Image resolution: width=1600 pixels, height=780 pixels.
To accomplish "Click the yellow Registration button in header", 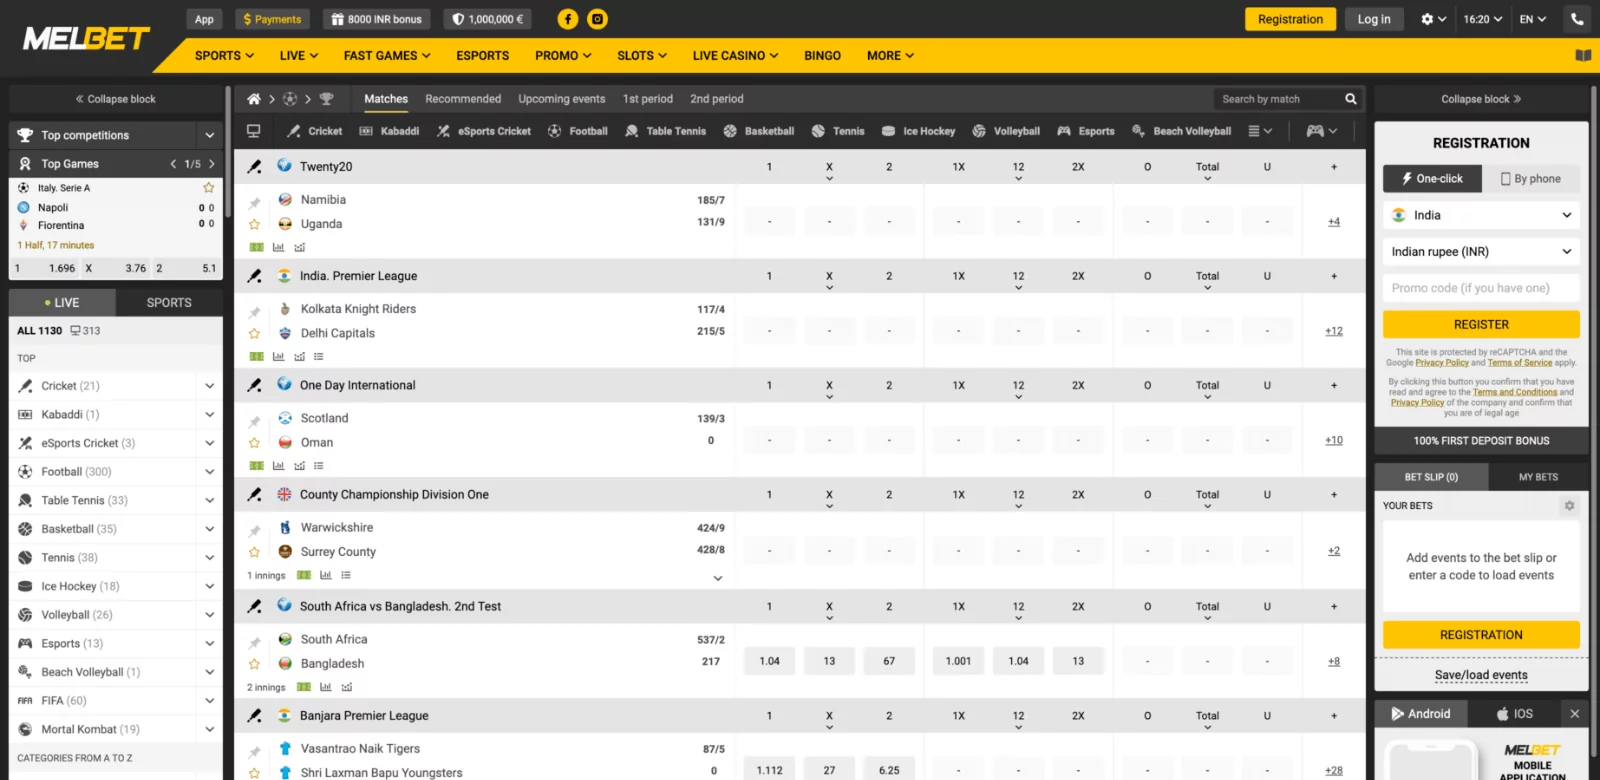I will point(1290,19).
